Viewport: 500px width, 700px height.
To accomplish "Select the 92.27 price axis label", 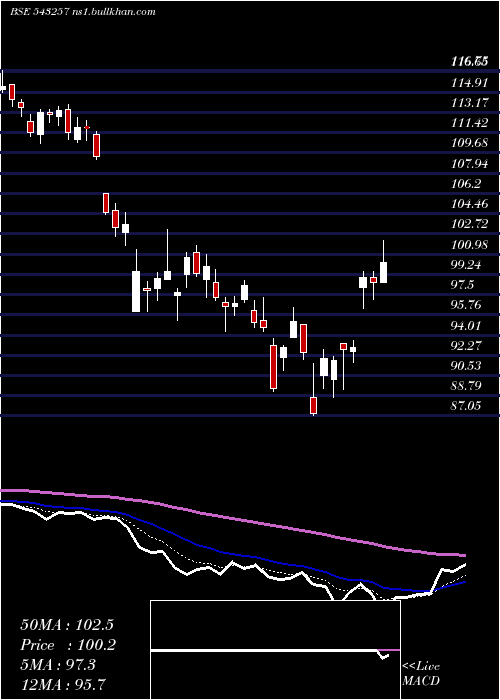I will click(x=466, y=345).
